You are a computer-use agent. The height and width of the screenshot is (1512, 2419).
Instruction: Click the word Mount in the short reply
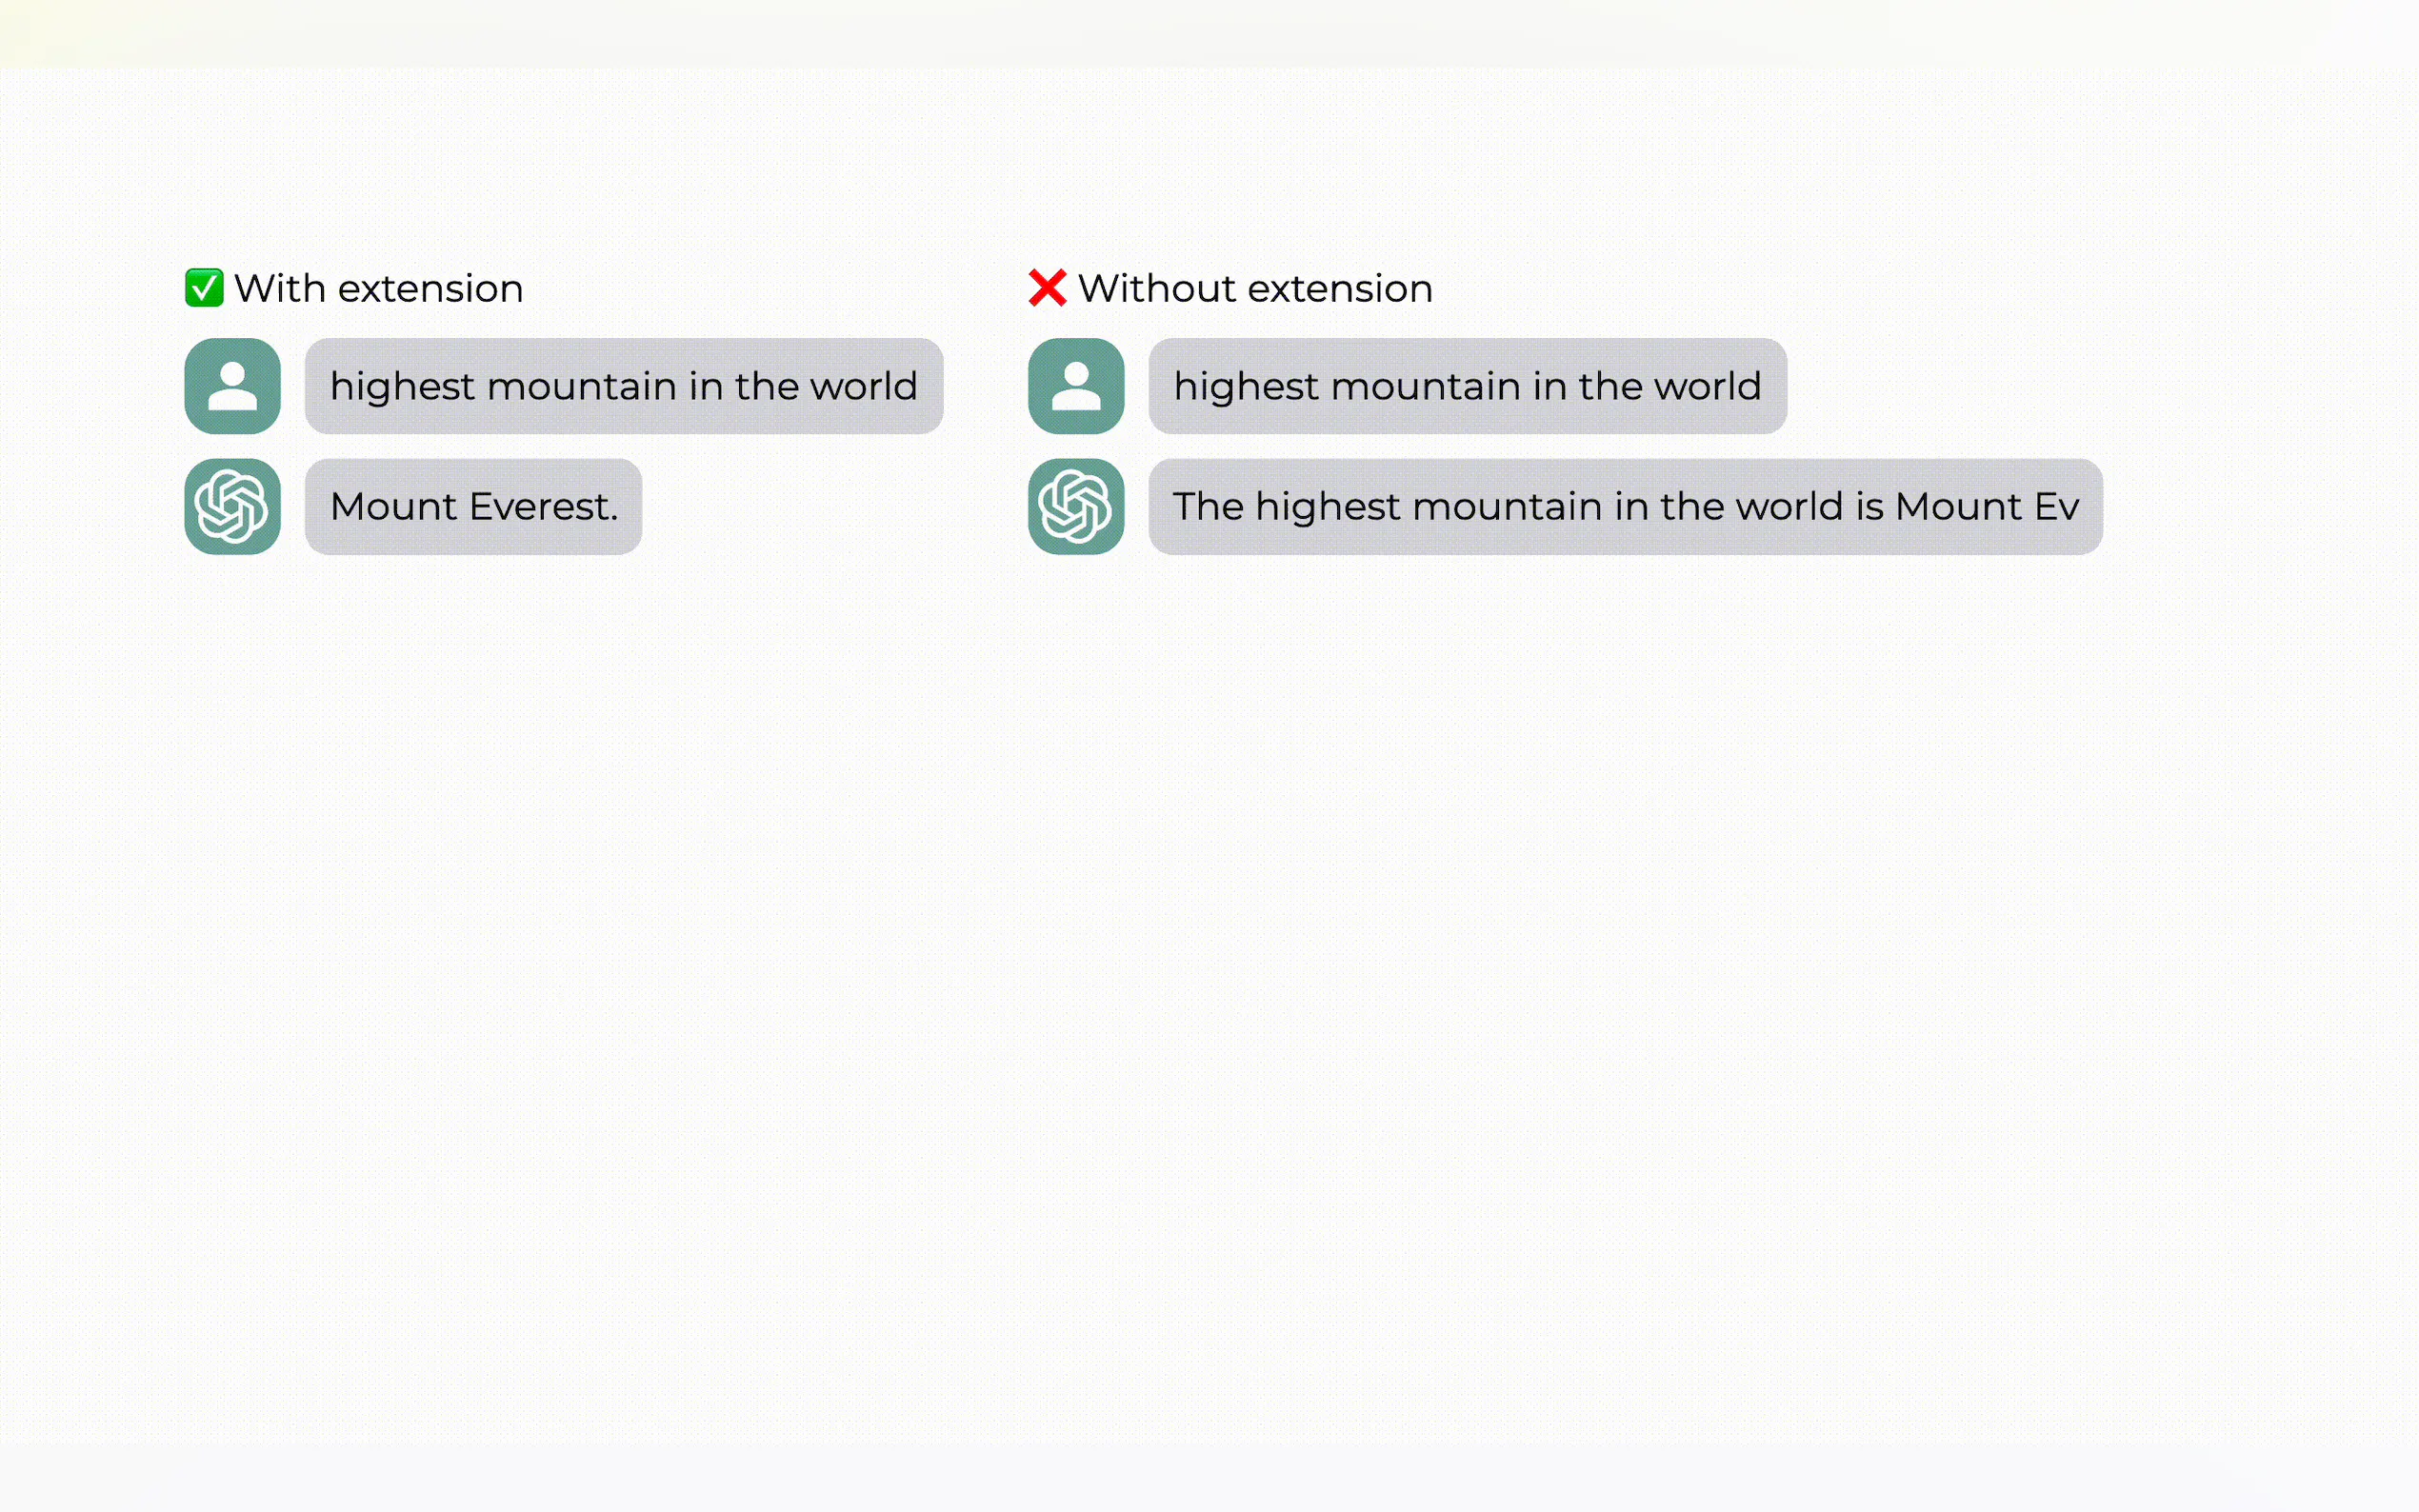[394, 507]
